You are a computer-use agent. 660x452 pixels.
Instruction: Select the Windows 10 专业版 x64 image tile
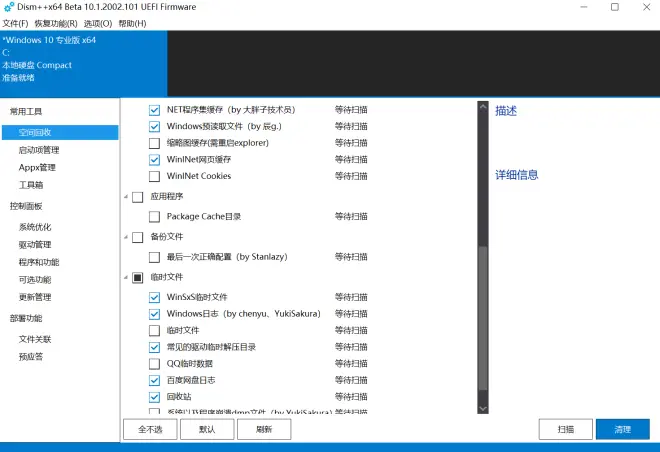[x=83, y=63]
